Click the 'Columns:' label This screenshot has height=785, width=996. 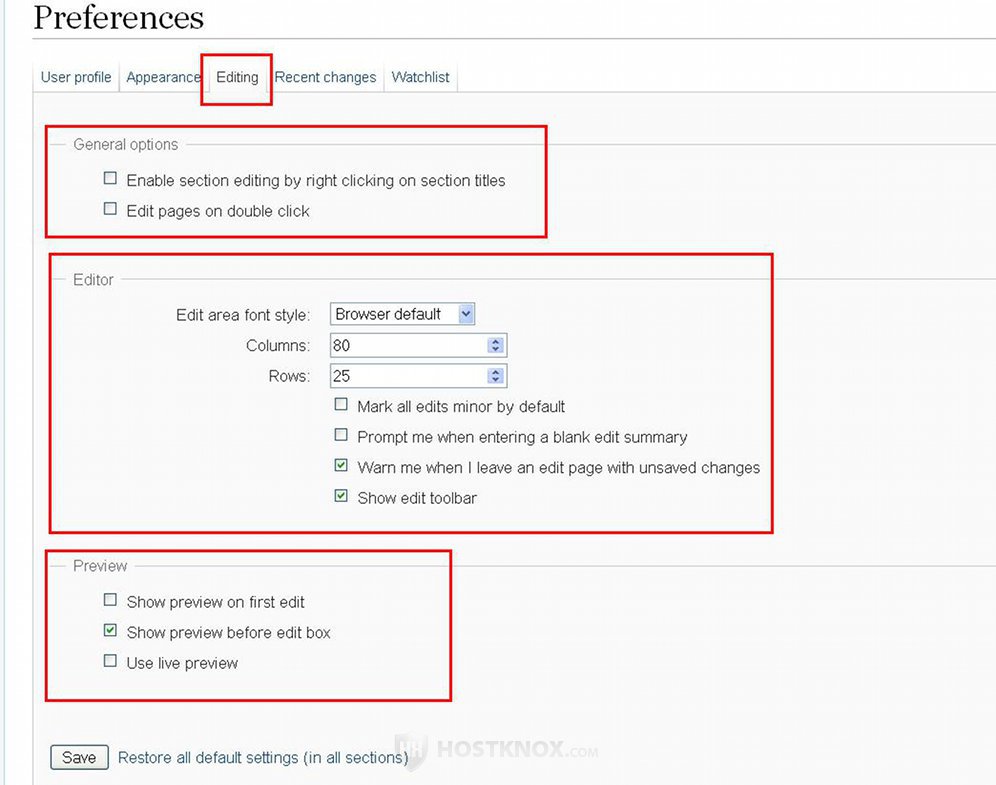point(278,346)
